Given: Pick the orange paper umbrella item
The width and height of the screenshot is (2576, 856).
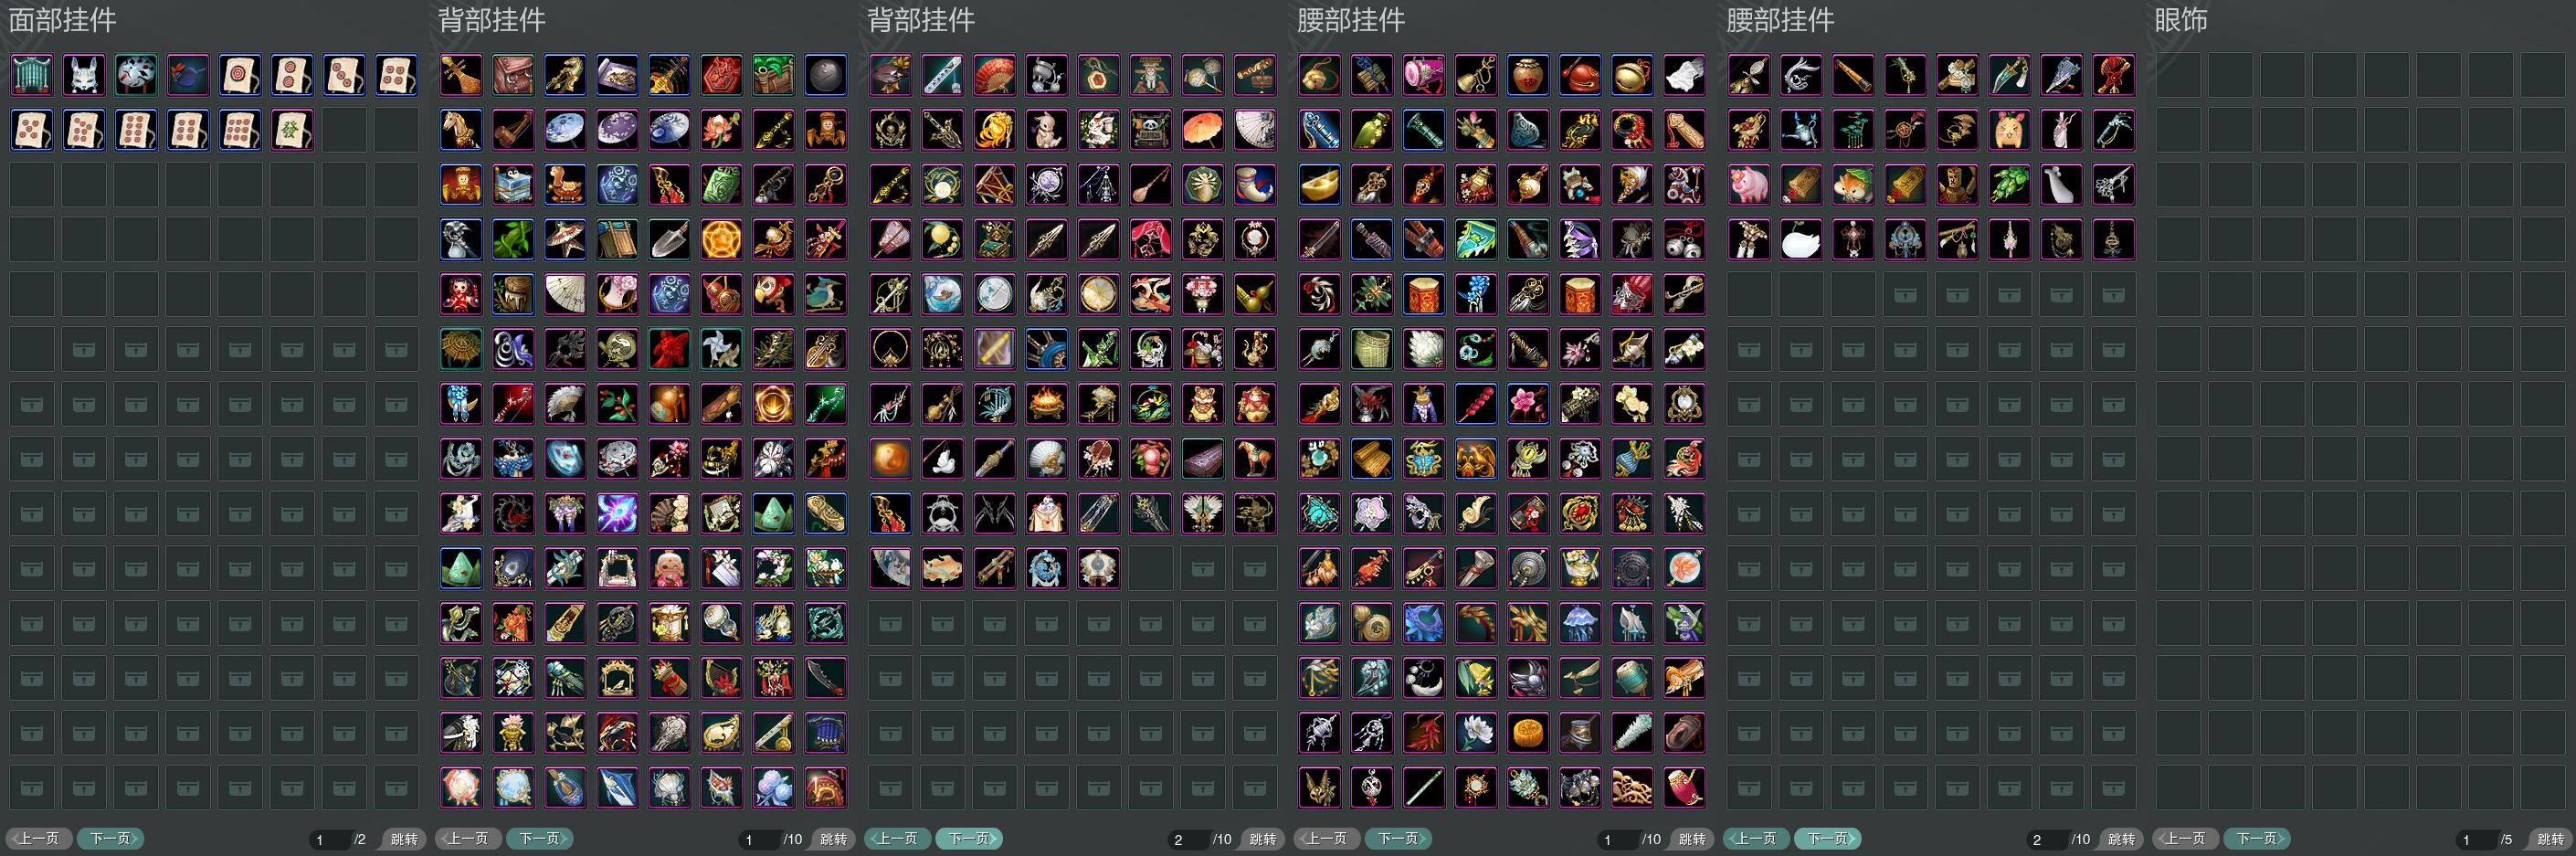Looking at the screenshot, I should point(1202,130).
